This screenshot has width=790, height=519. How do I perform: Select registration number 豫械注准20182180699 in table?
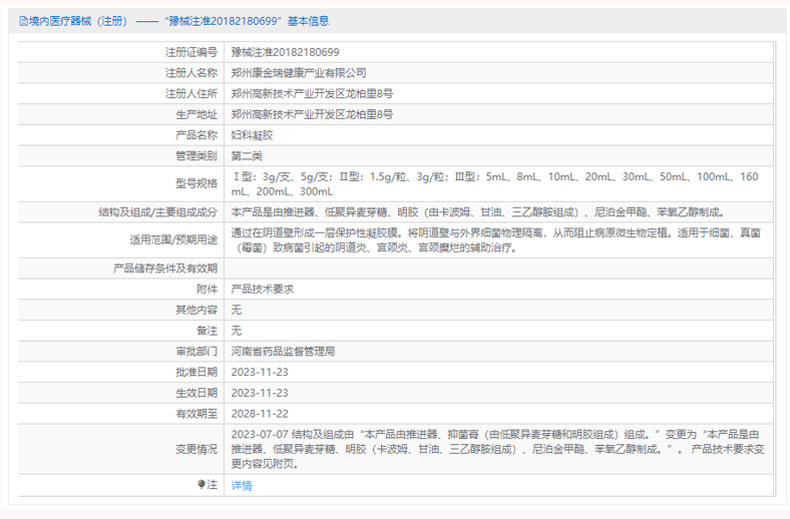point(285,51)
